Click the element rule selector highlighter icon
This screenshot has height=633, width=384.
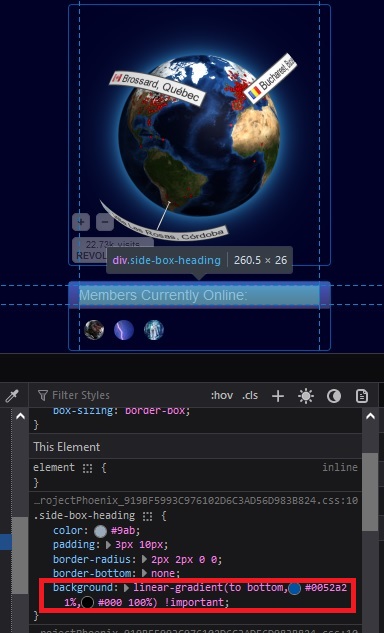[88, 468]
